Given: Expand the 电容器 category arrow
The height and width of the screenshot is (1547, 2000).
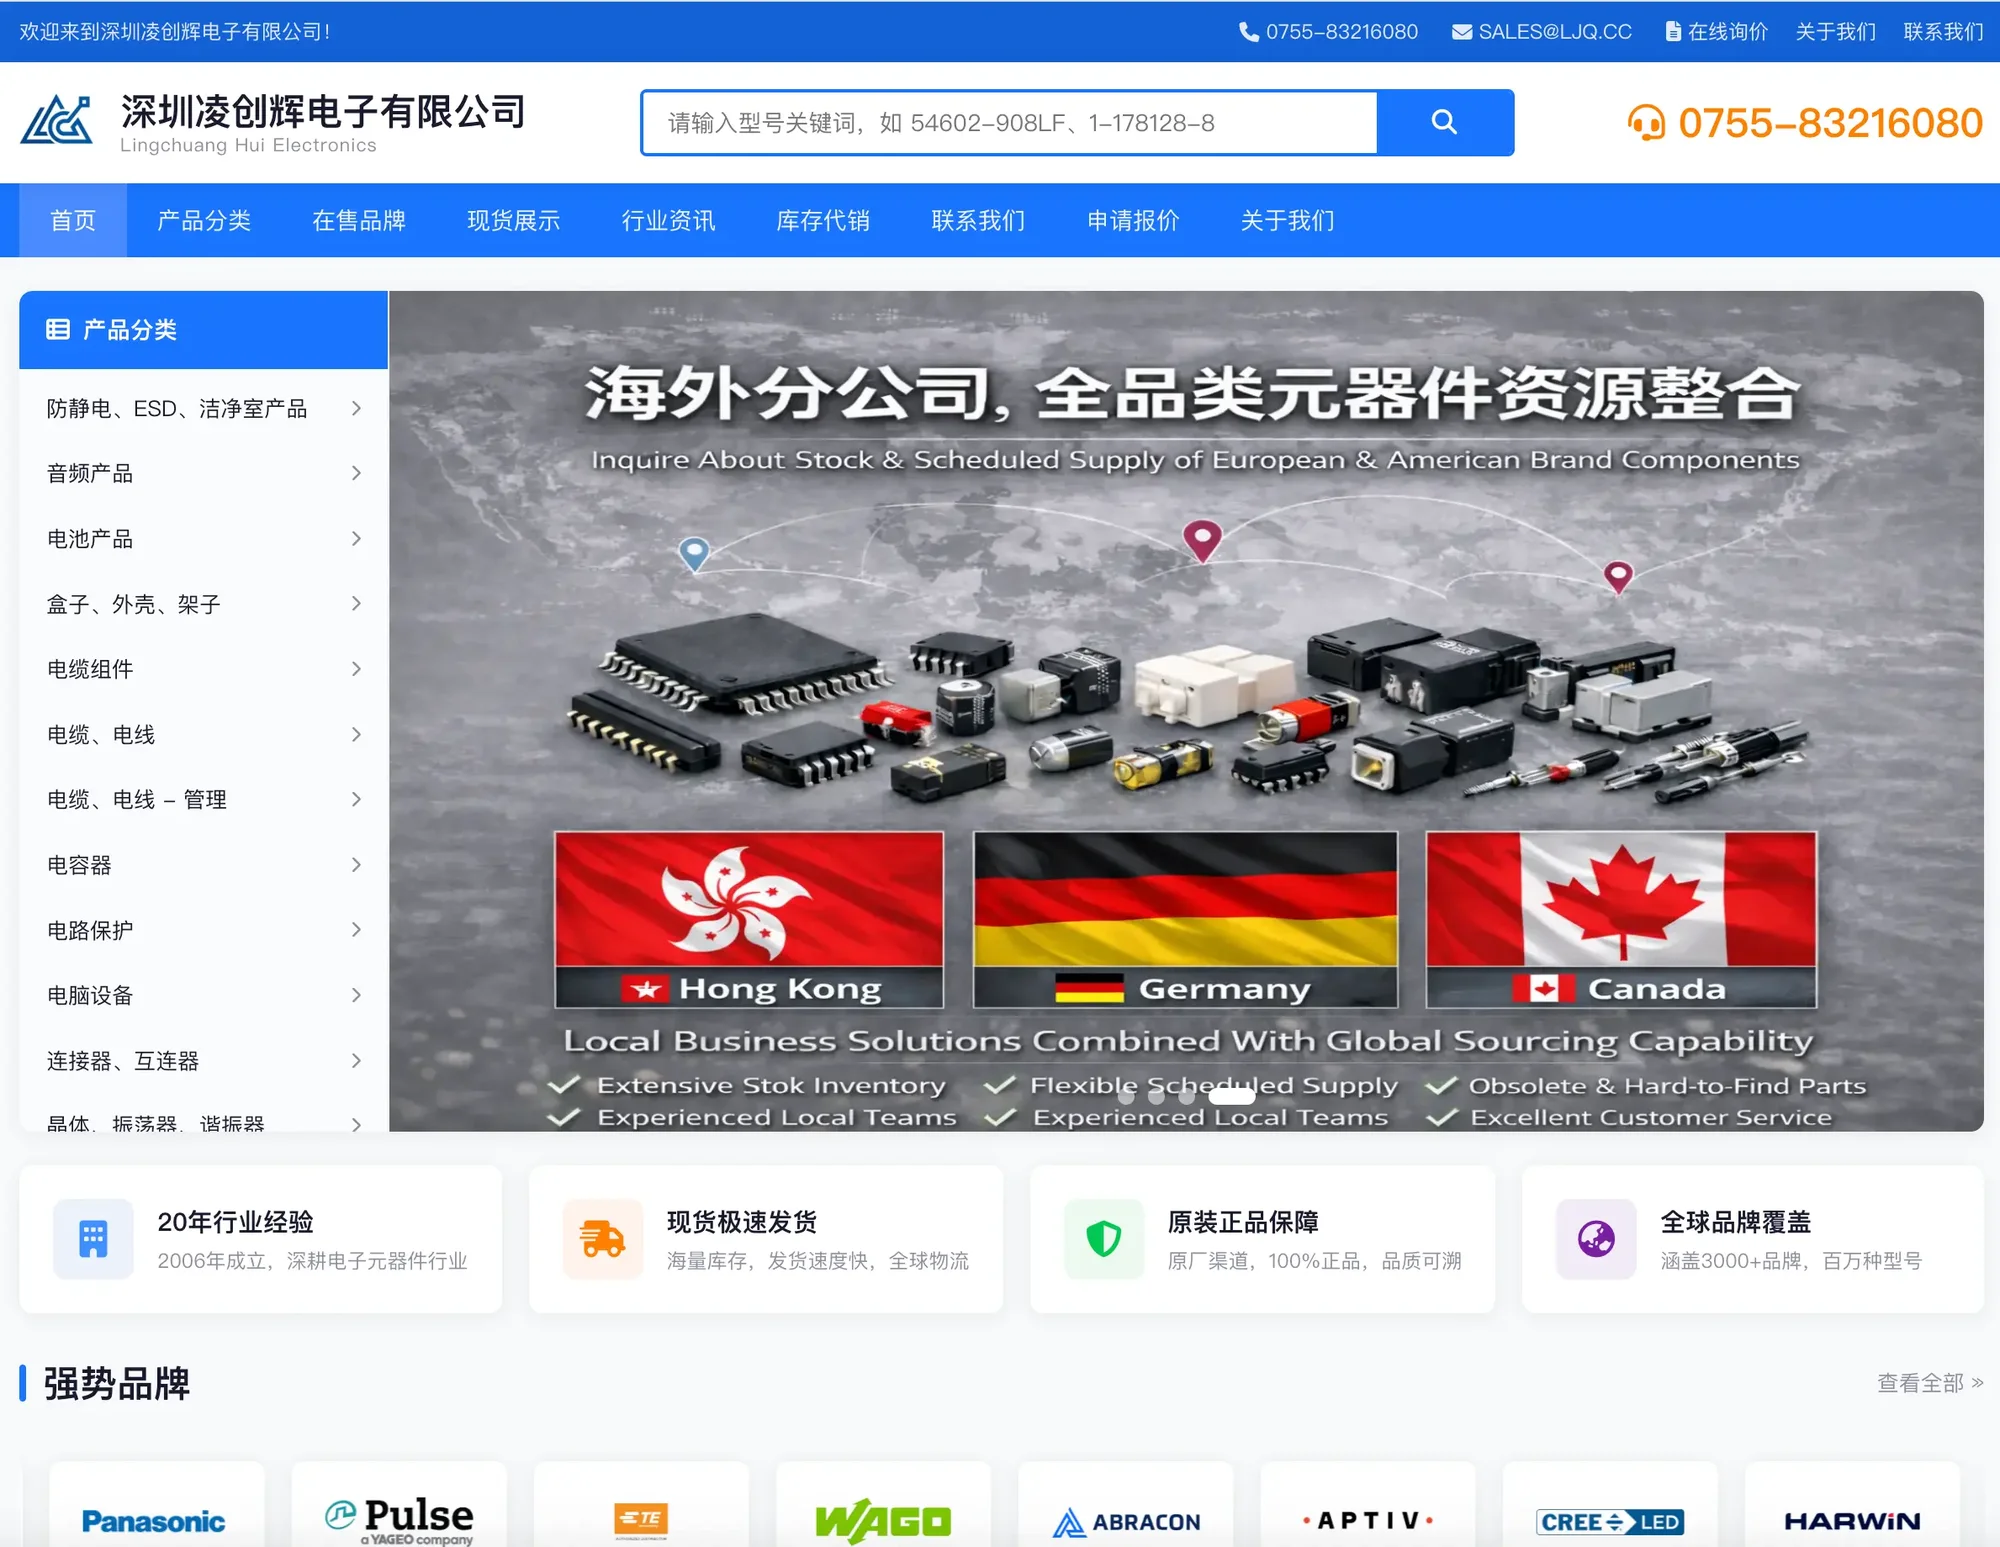Looking at the screenshot, I should point(356,864).
